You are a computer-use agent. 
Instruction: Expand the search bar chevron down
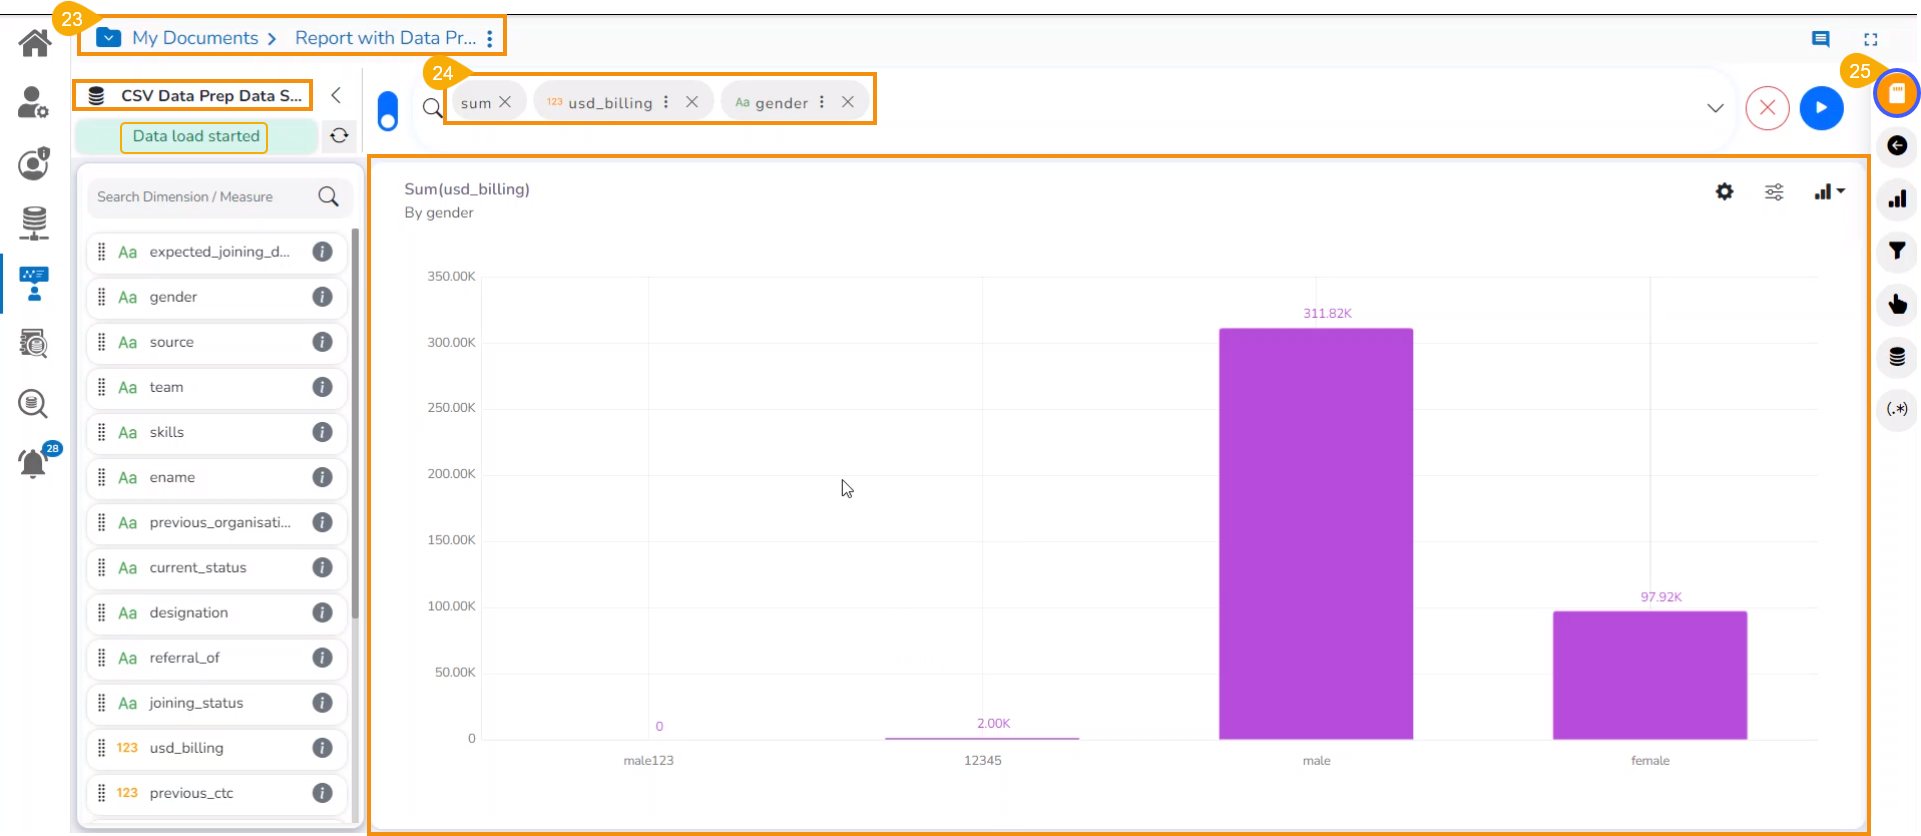pyautogui.click(x=1715, y=108)
